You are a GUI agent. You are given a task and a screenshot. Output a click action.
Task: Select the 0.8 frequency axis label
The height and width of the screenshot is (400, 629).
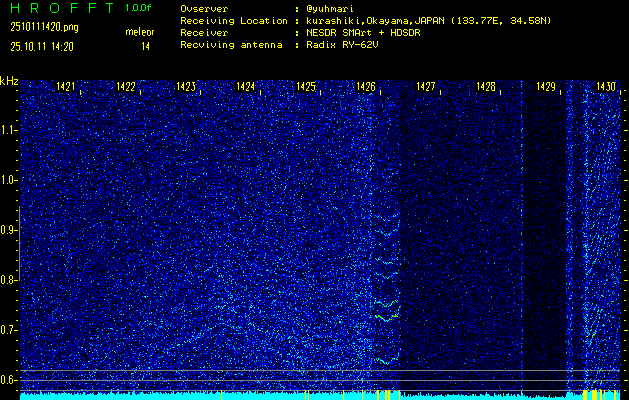(x=9, y=280)
